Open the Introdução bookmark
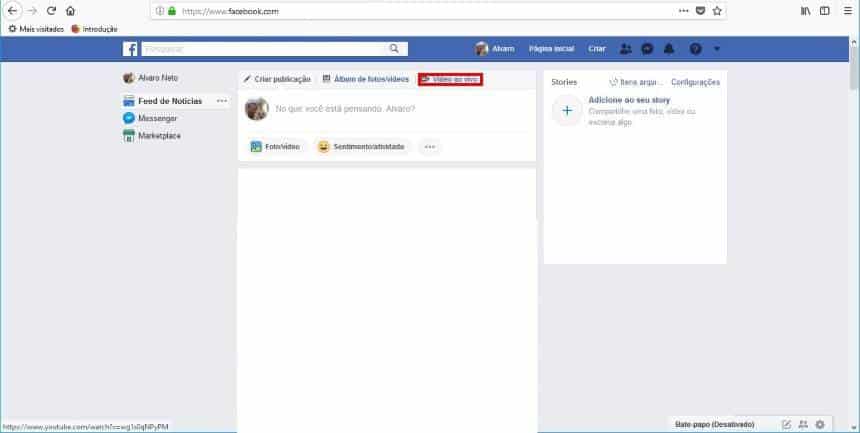This screenshot has width=860, height=433. click(94, 29)
